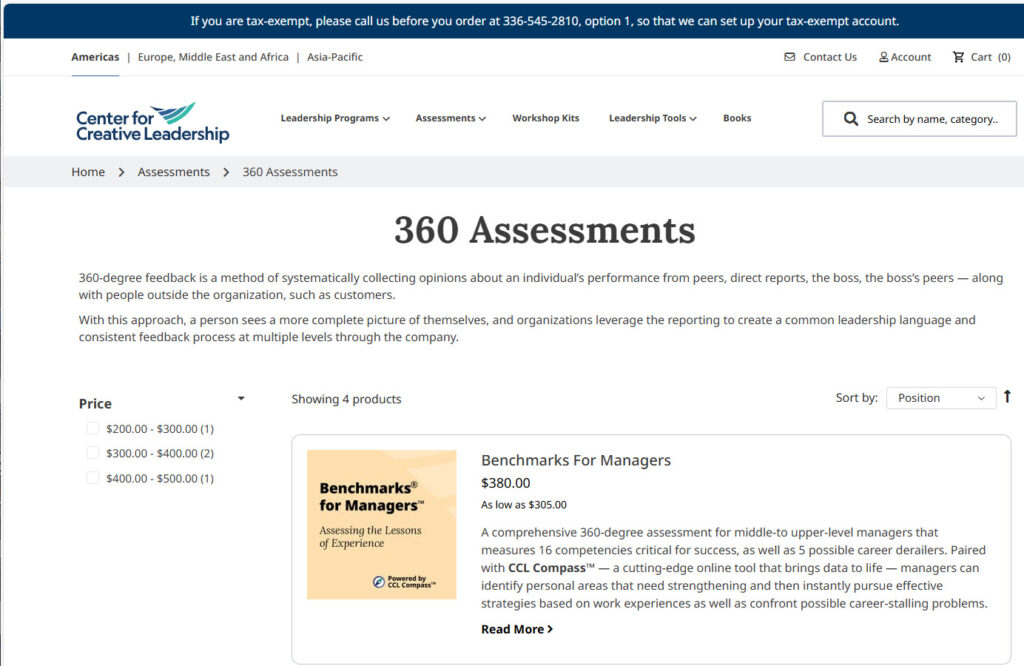The width and height of the screenshot is (1024, 666).
Task: Expand the Leadership Tools menu
Action: tap(652, 118)
